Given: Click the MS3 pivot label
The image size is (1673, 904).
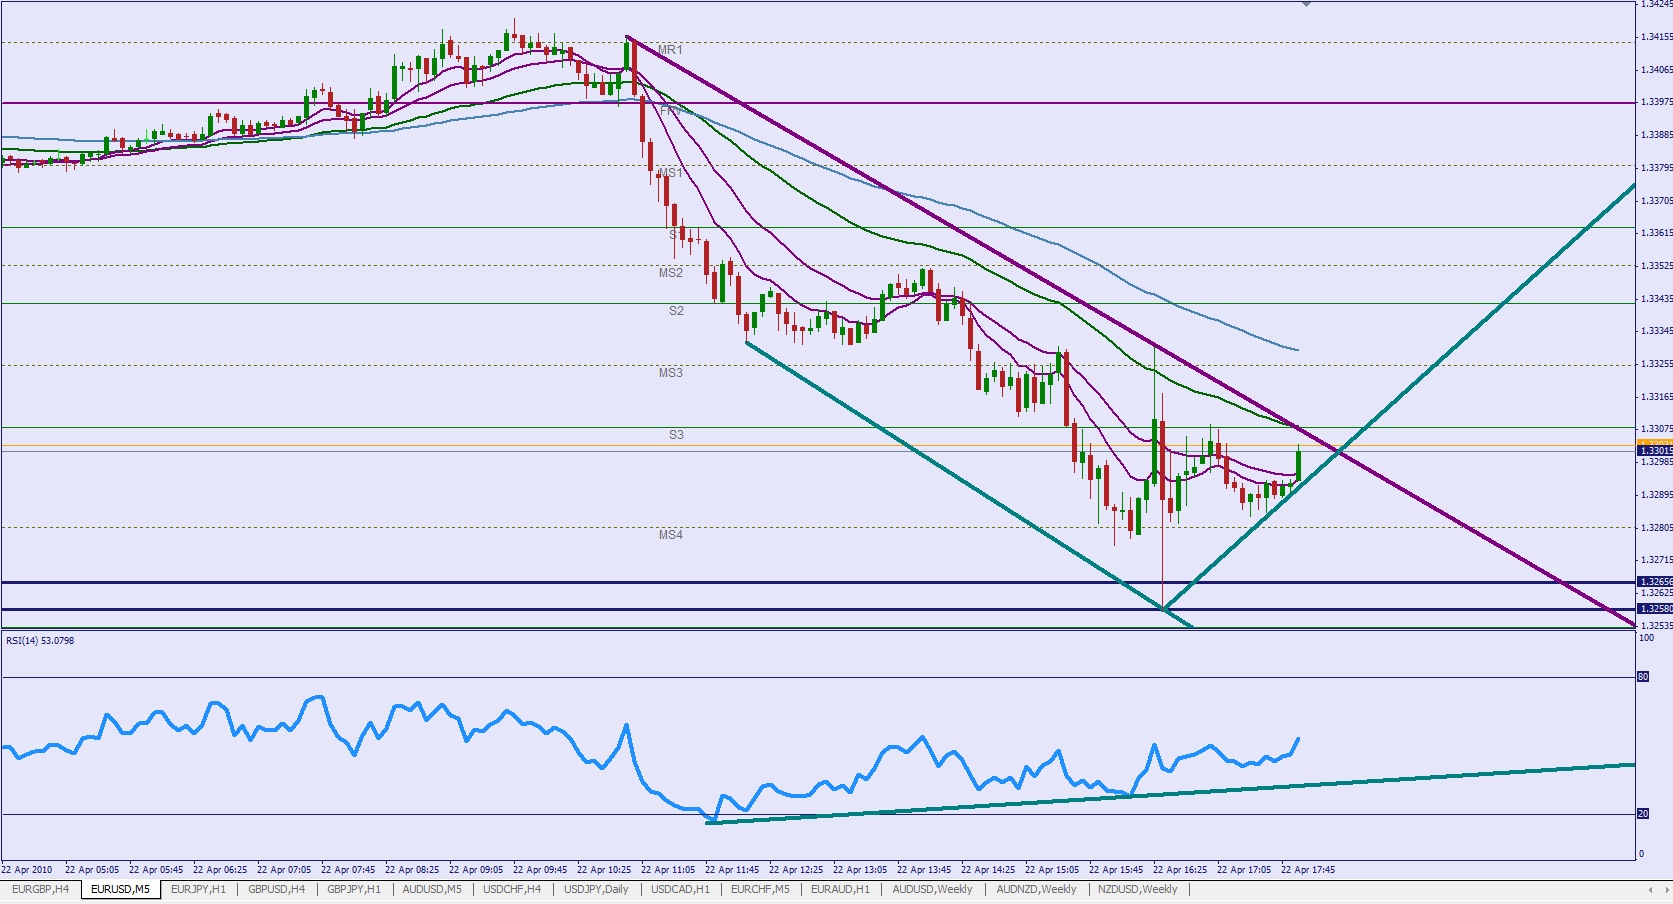Looking at the screenshot, I should 671,373.
